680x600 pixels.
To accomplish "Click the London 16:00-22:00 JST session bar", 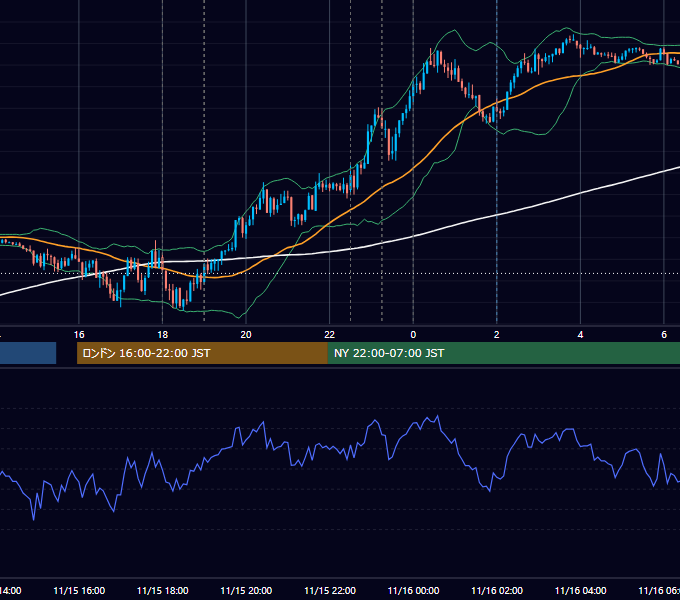I will (x=202, y=353).
